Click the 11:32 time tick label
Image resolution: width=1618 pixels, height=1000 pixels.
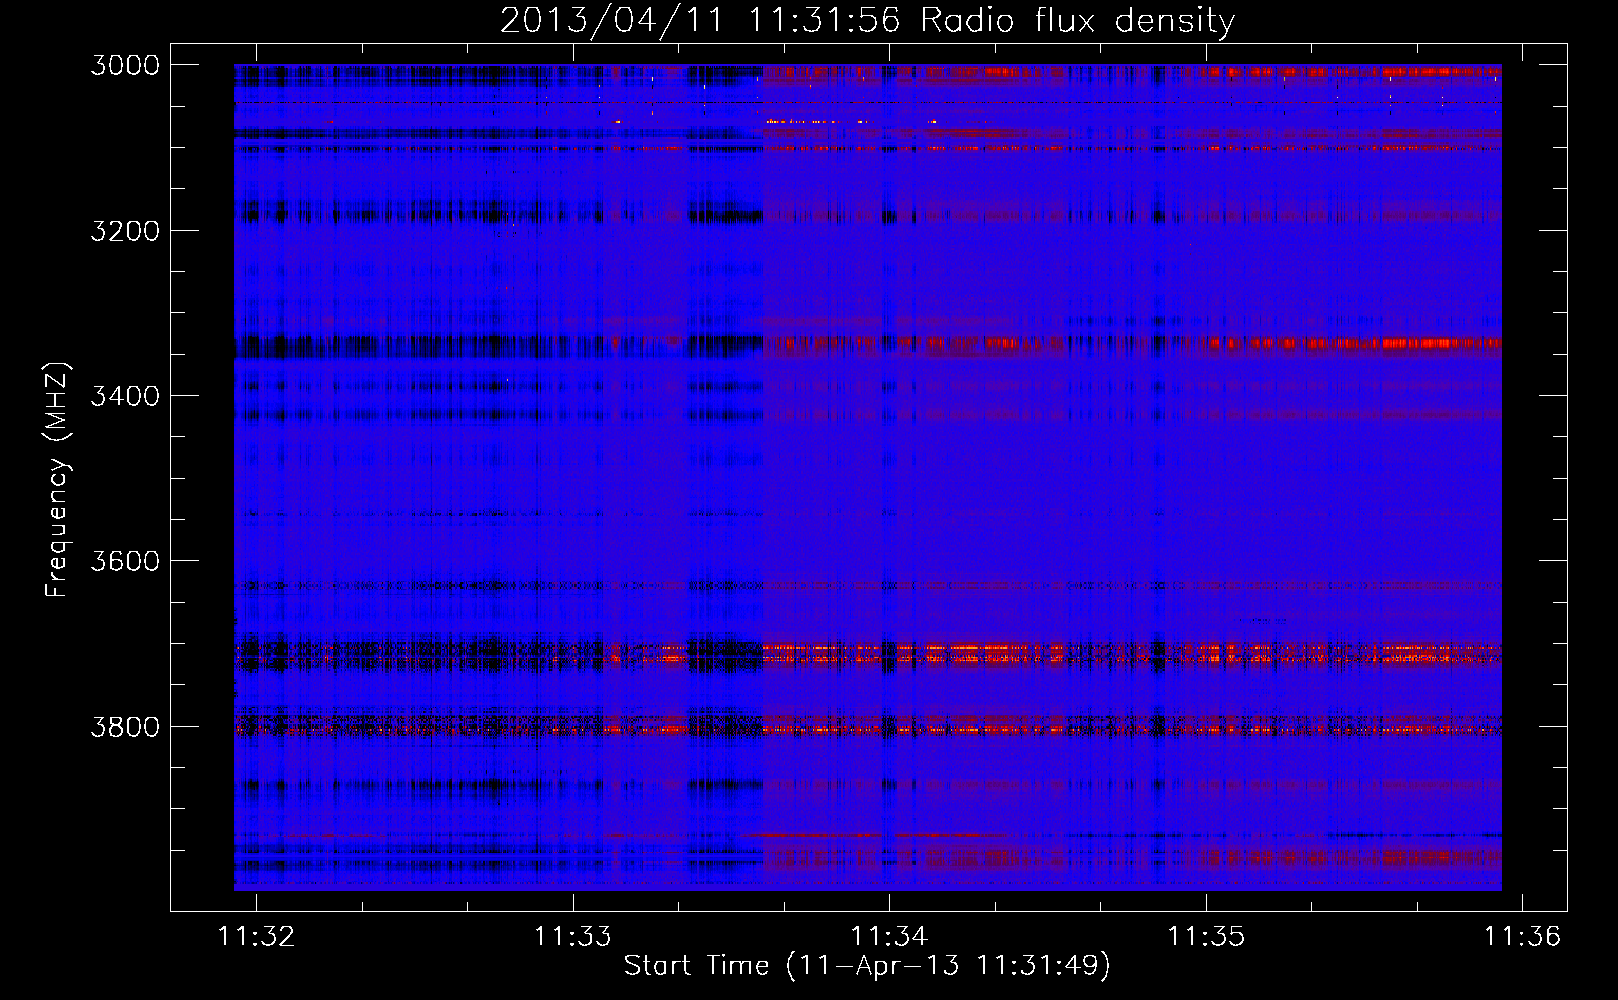(257, 936)
